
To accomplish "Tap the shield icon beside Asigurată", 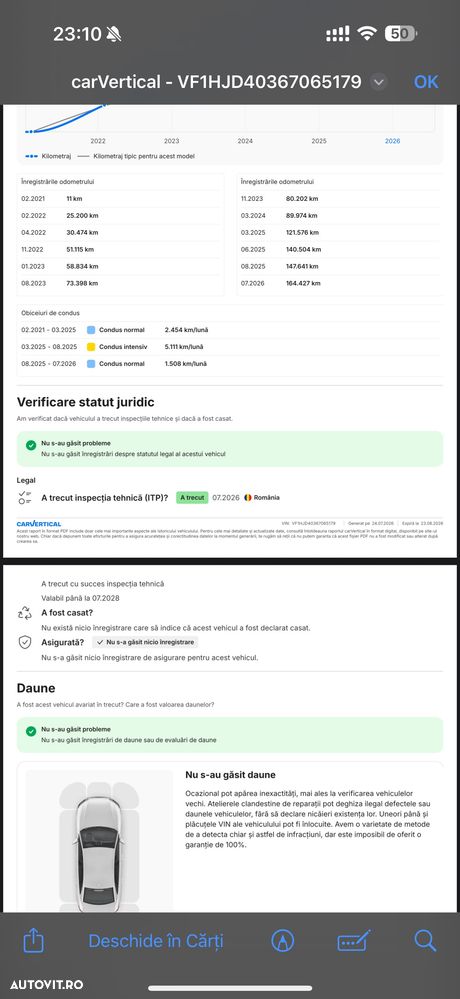I will pyautogui.click(x=25, y=642).
